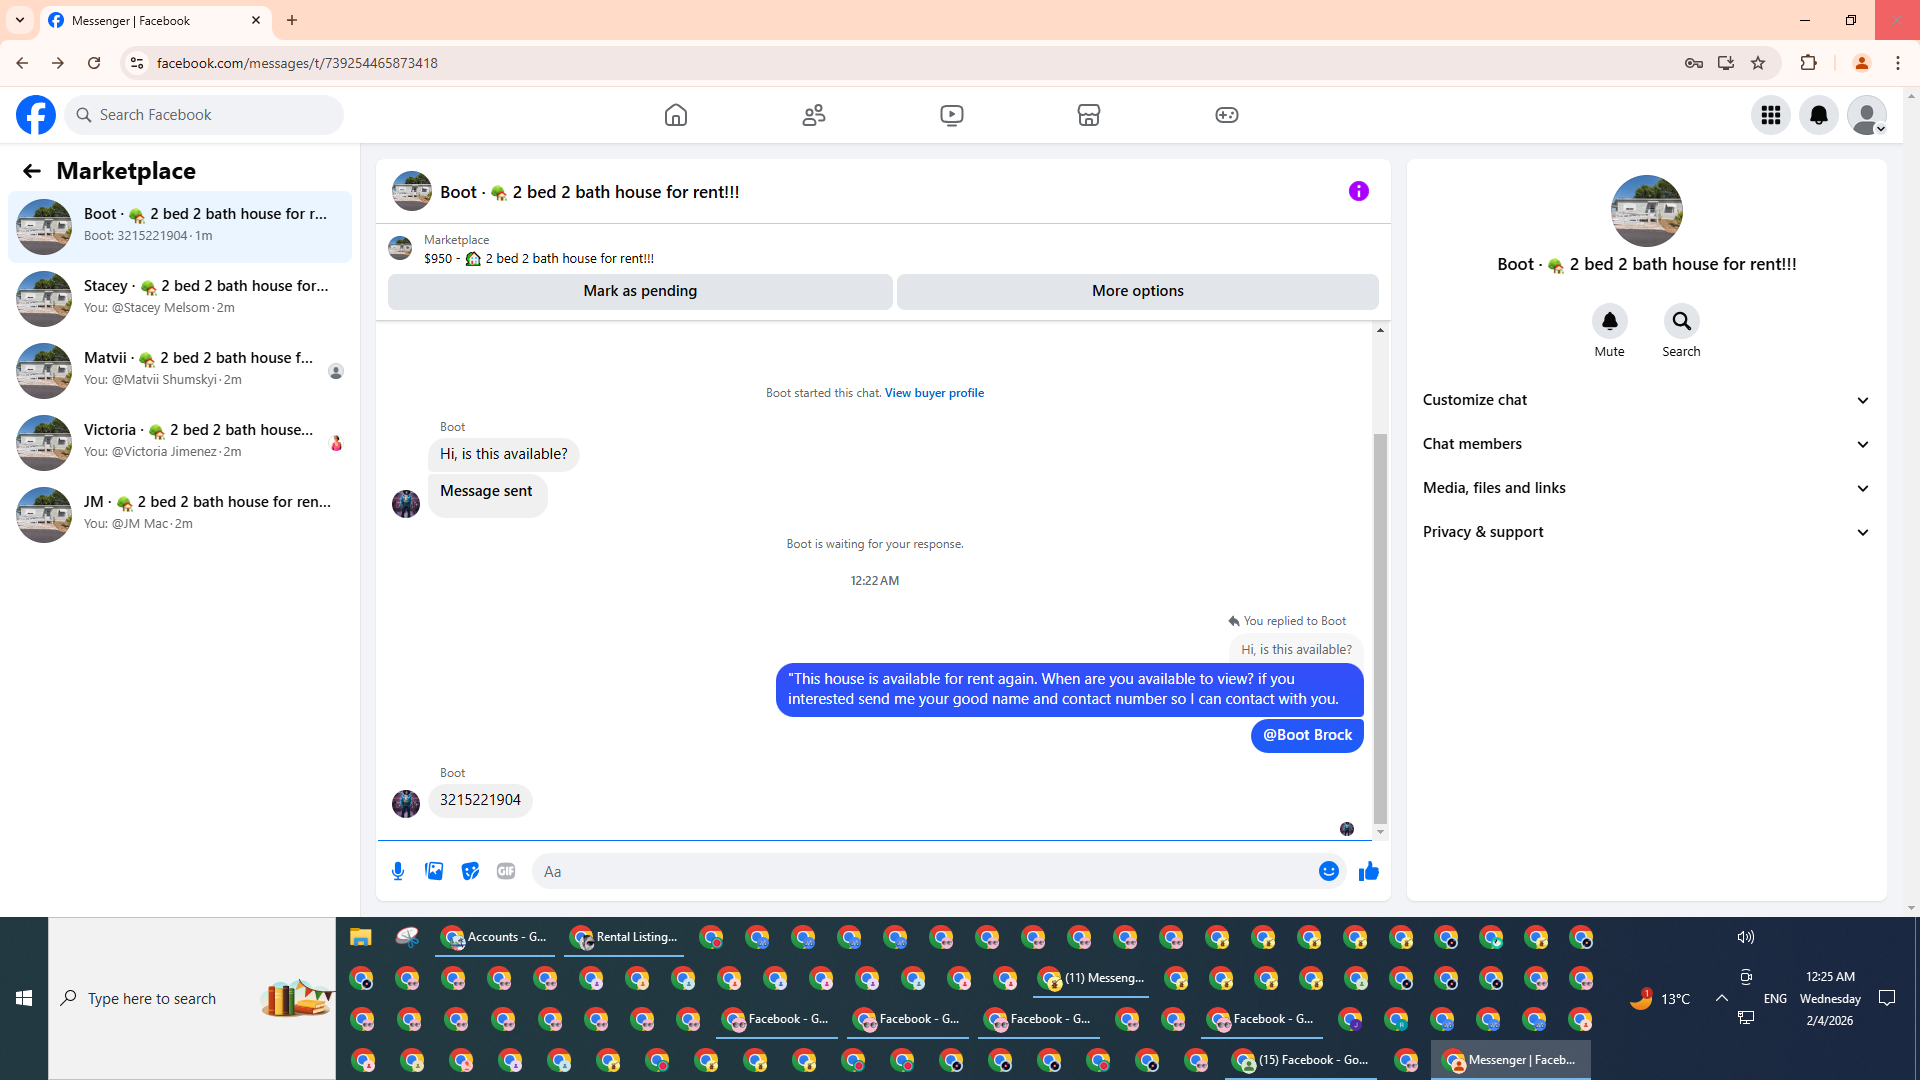This screenshot has height=1080, width=1920.
Task: Open the emoji picker in the message box
Action: point(1328,871)
